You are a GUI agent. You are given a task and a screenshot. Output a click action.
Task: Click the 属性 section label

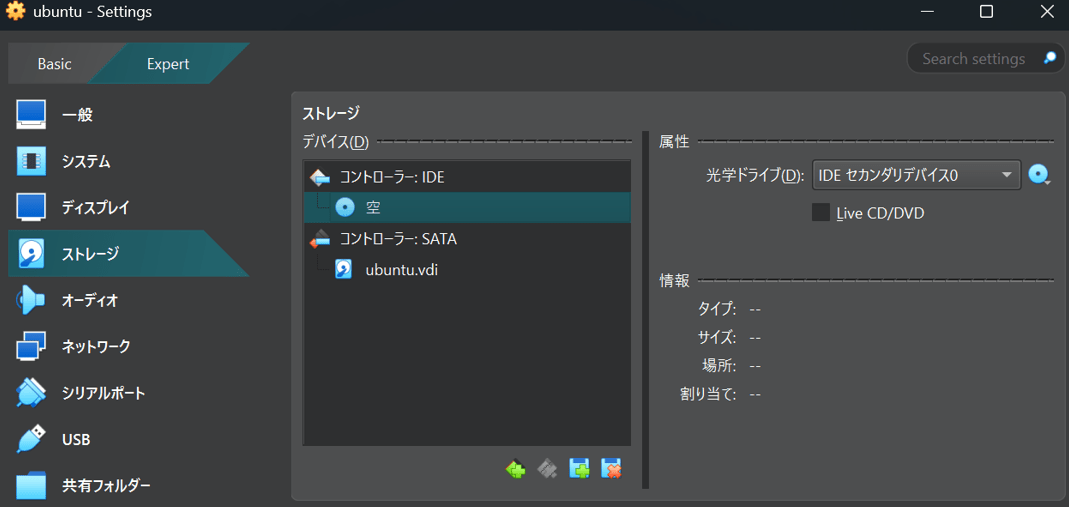point(674,142)
